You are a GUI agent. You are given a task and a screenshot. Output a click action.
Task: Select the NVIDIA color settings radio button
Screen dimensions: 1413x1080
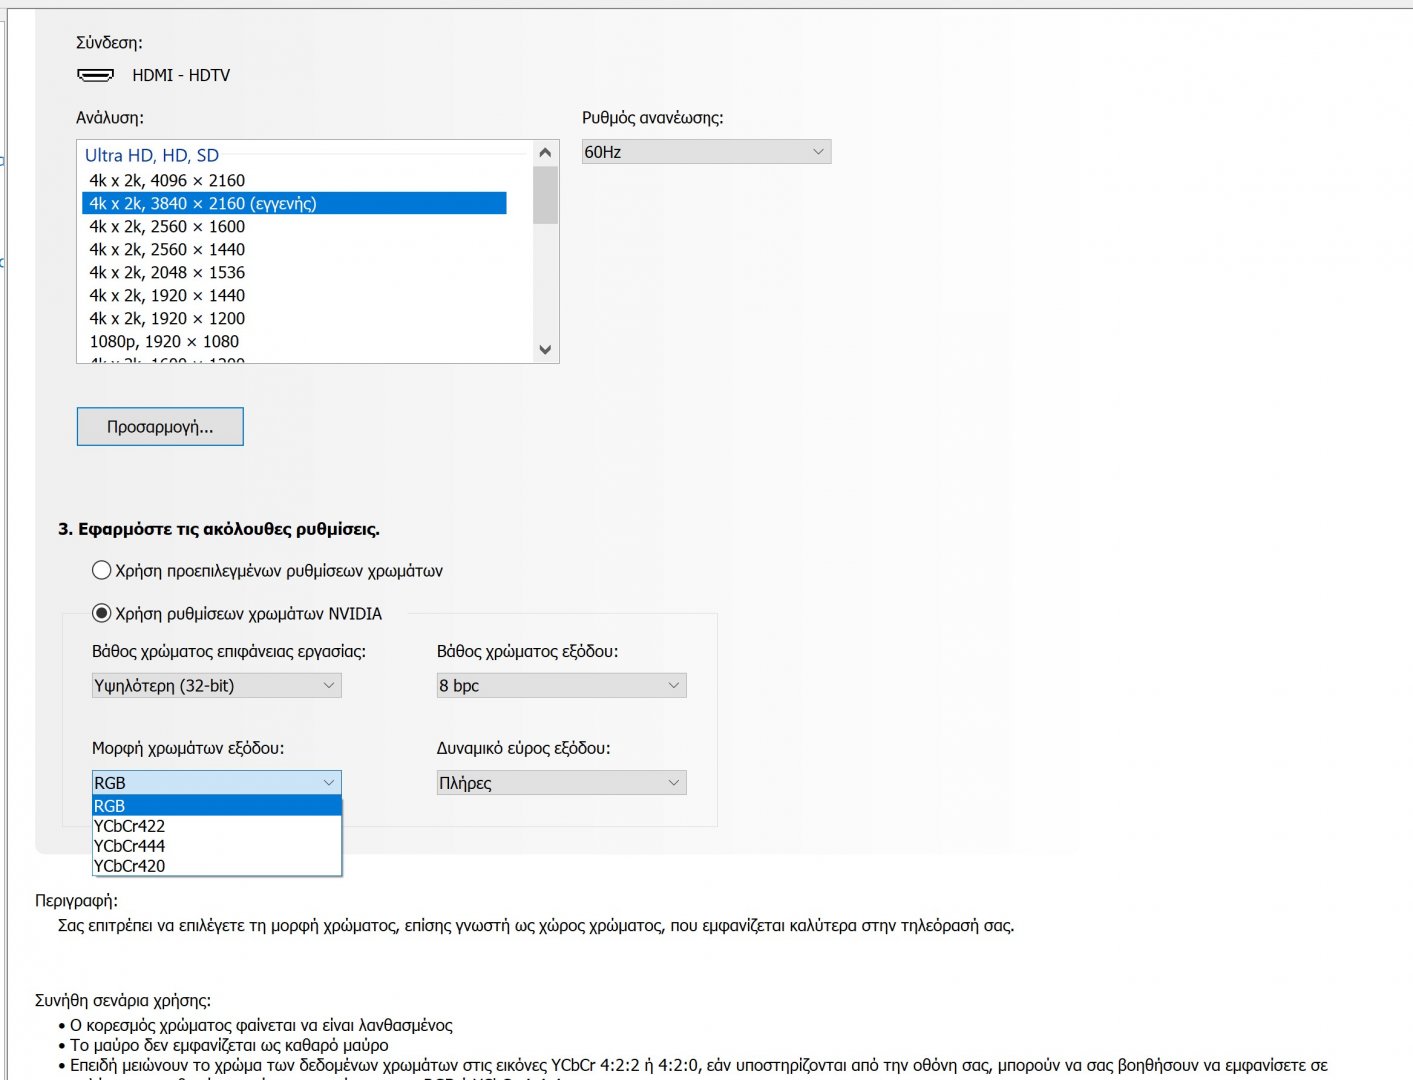(101, 613)
